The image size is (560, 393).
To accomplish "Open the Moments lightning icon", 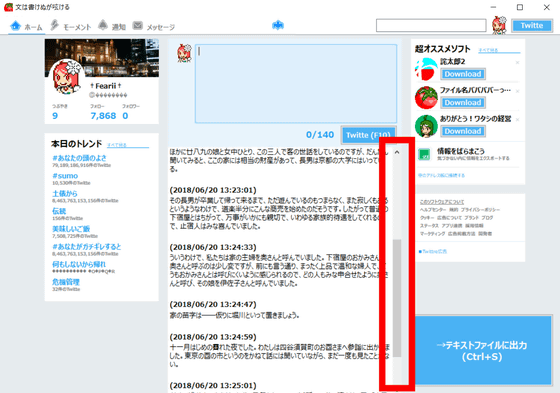I will (54, 25).
